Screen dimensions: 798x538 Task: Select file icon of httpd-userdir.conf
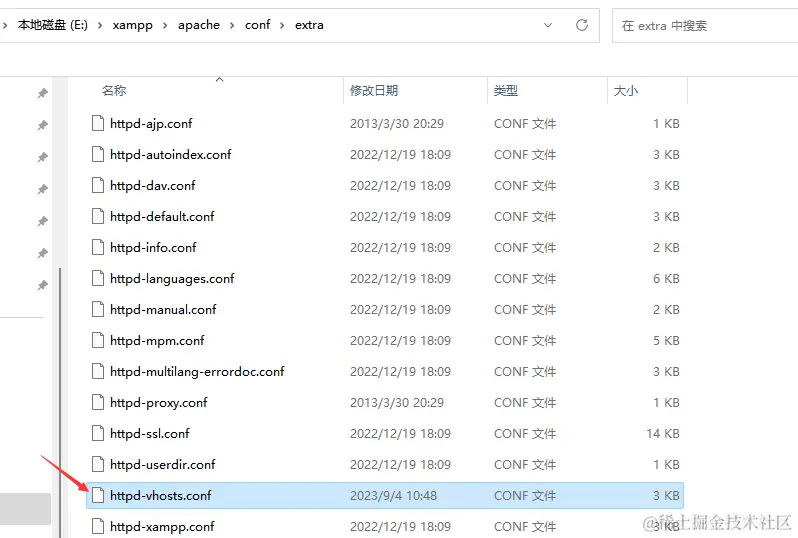tap(98, 464)
